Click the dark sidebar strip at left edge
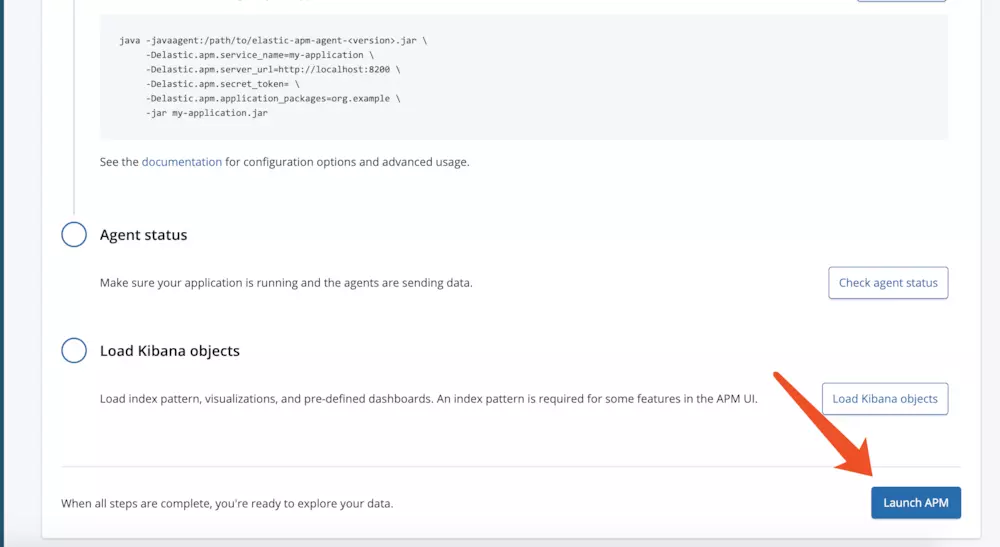The height and width of the screenshot is (547, 1000). [2, 274]
